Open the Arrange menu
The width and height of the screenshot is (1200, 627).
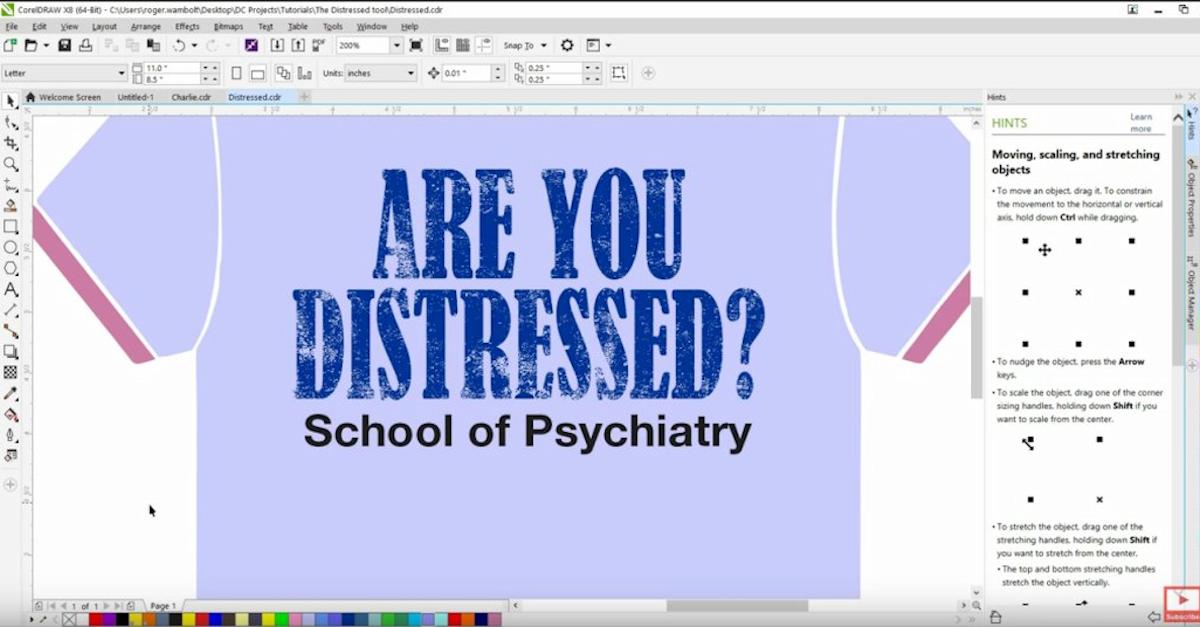coord(146,27)
